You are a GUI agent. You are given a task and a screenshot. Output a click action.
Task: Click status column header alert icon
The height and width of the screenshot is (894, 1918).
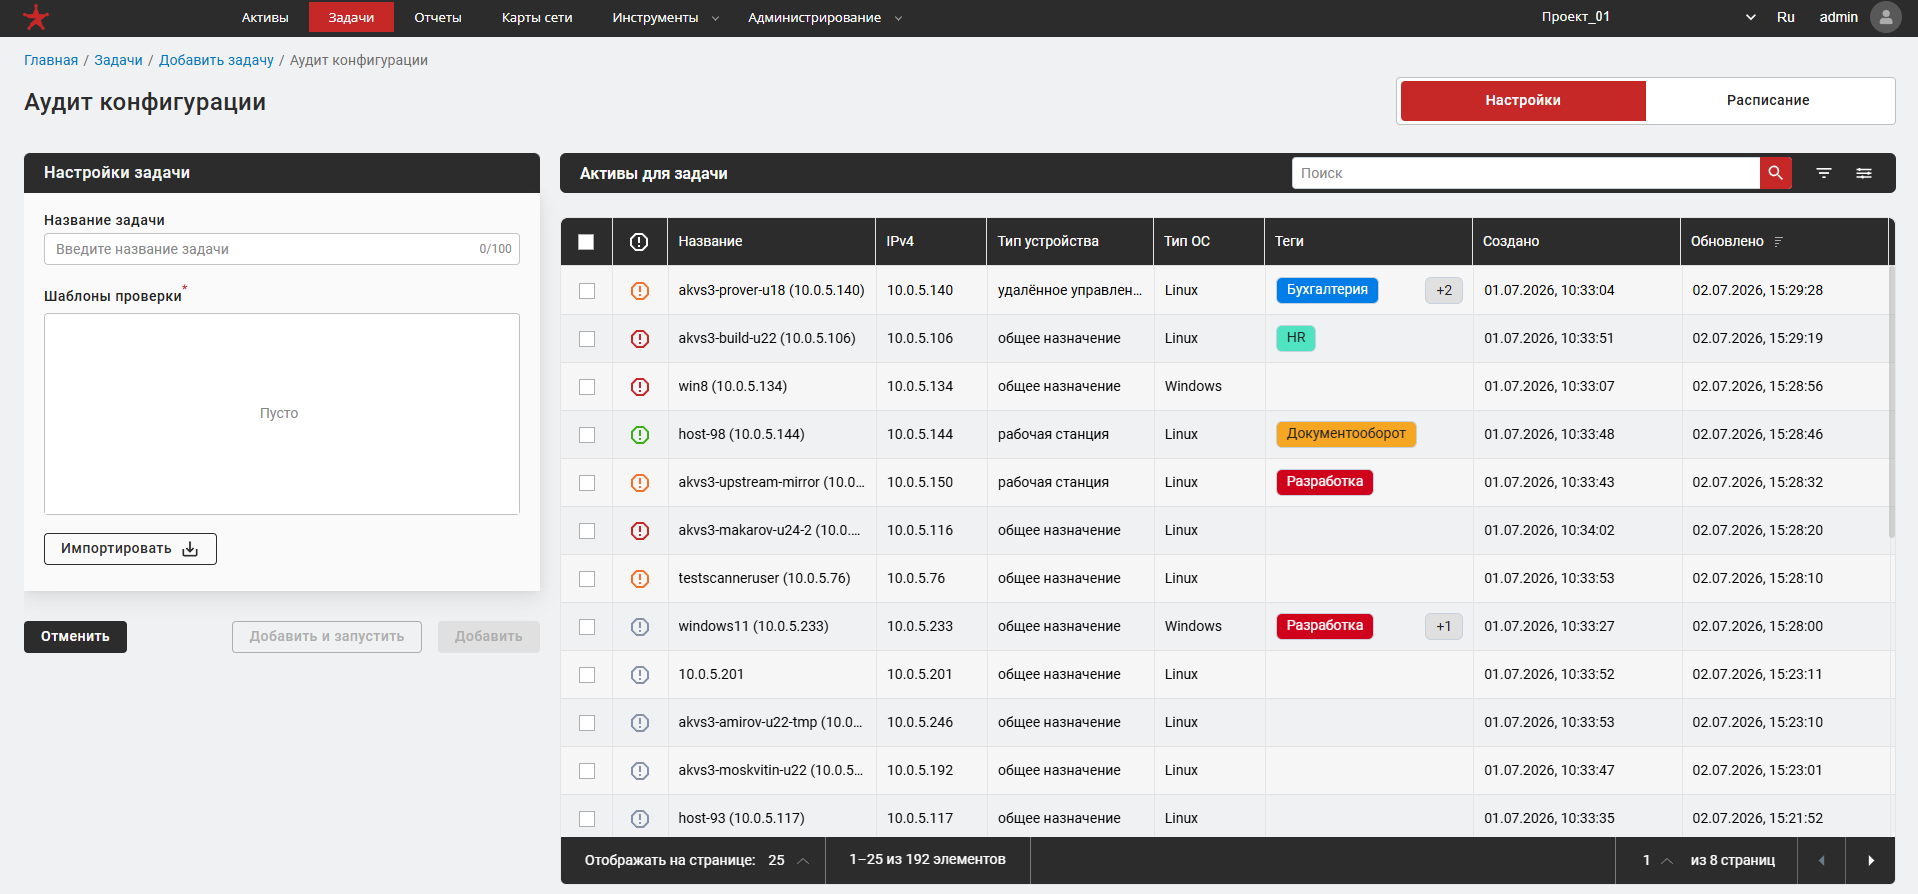coord(639,242)
